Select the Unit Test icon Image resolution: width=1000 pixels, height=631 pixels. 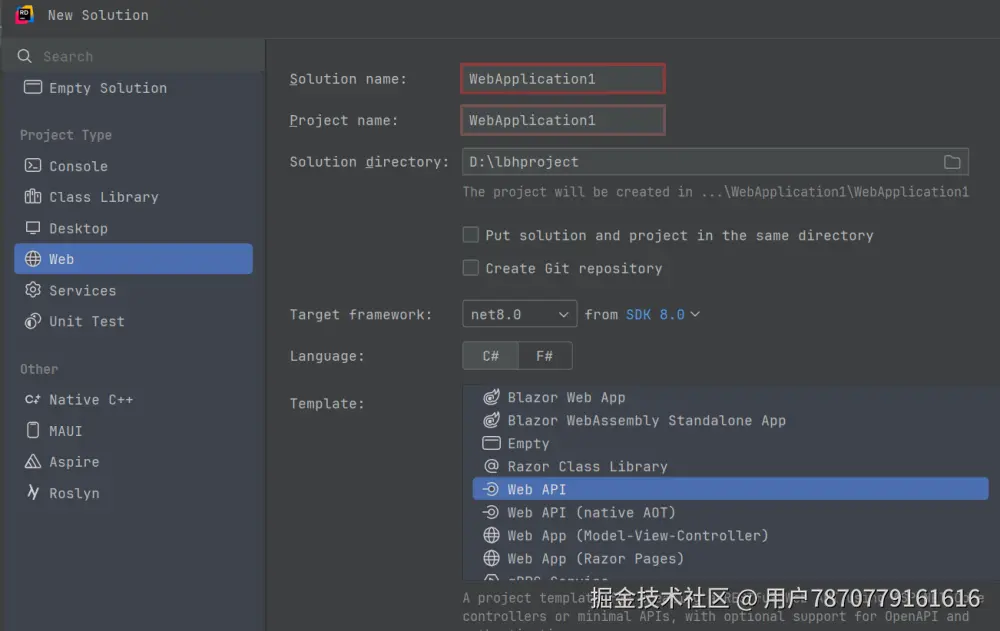32,321
